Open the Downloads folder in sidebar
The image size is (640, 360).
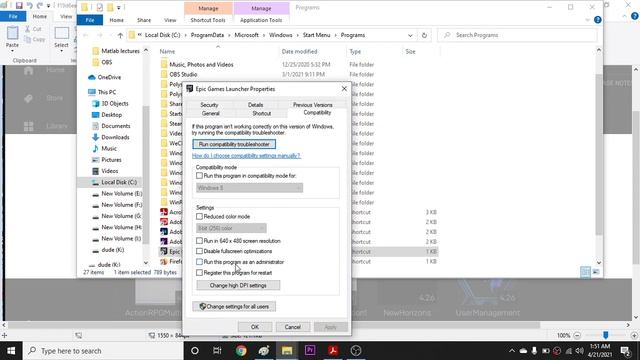[x=115, y=137]
